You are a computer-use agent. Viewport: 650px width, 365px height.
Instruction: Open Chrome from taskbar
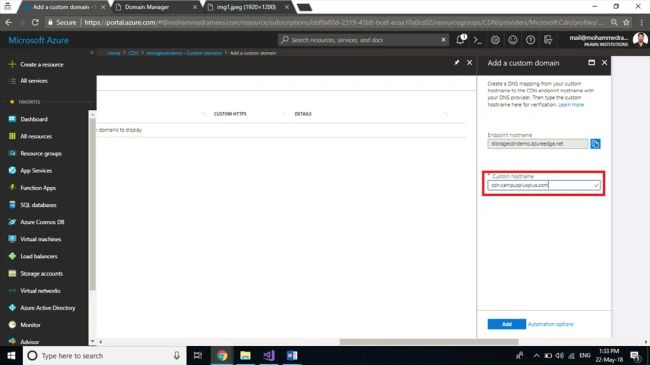(222, 355)
